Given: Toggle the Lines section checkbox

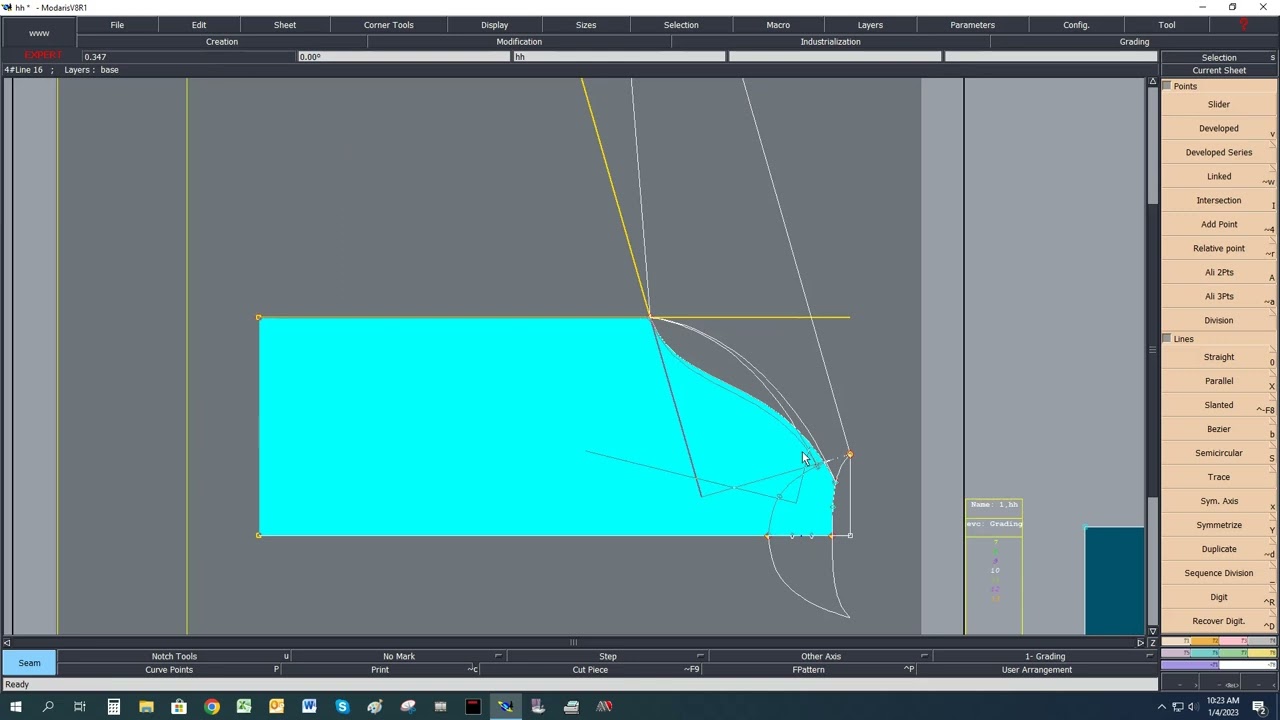Looking at the screenshot, I should pos(1167,339).
